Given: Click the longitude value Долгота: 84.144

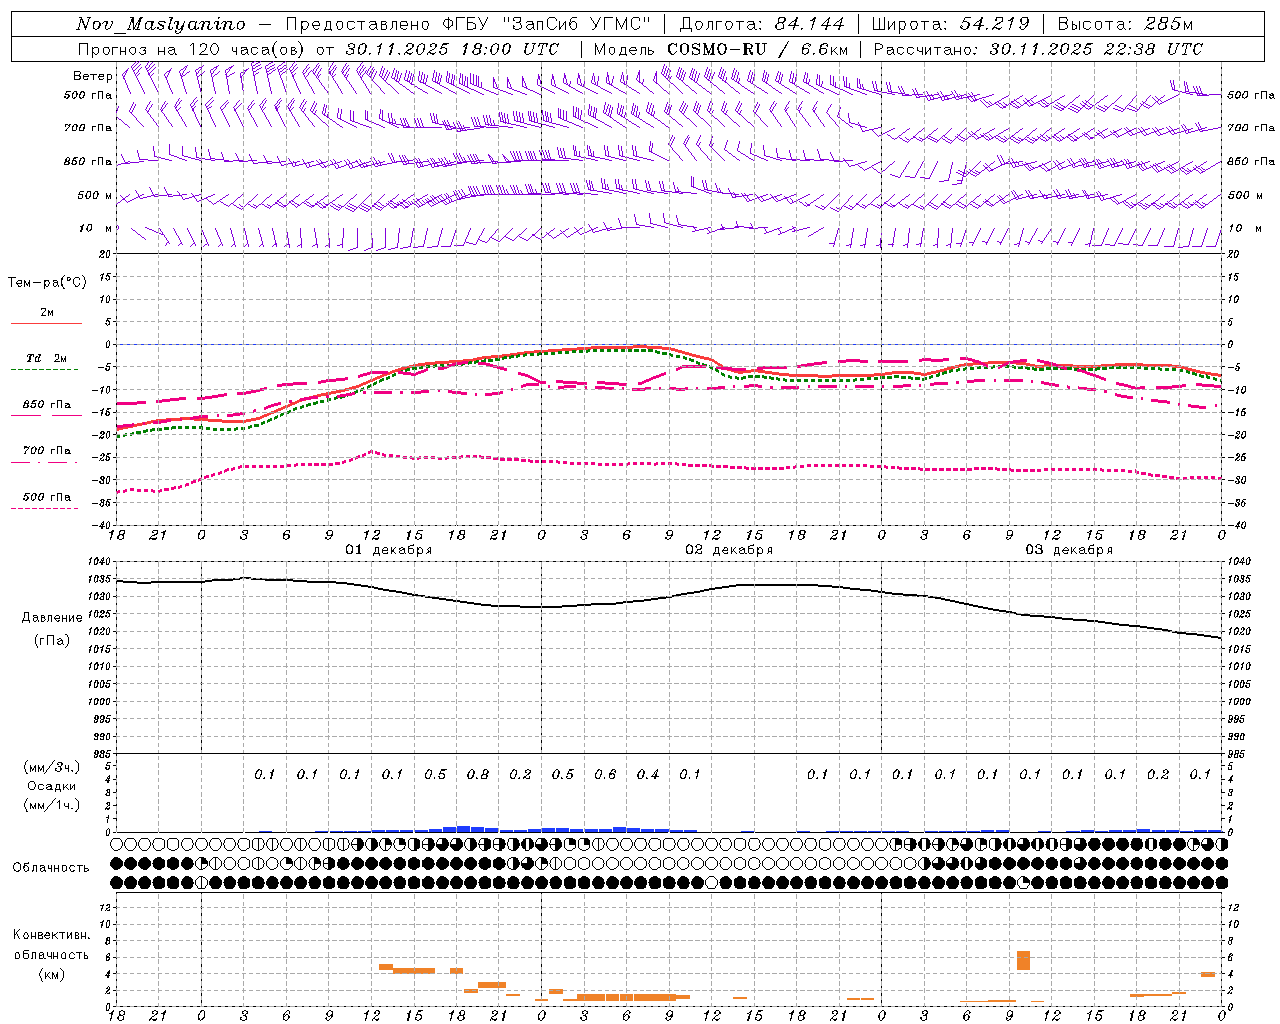Looking at the screenshot, I should [761, 24].
